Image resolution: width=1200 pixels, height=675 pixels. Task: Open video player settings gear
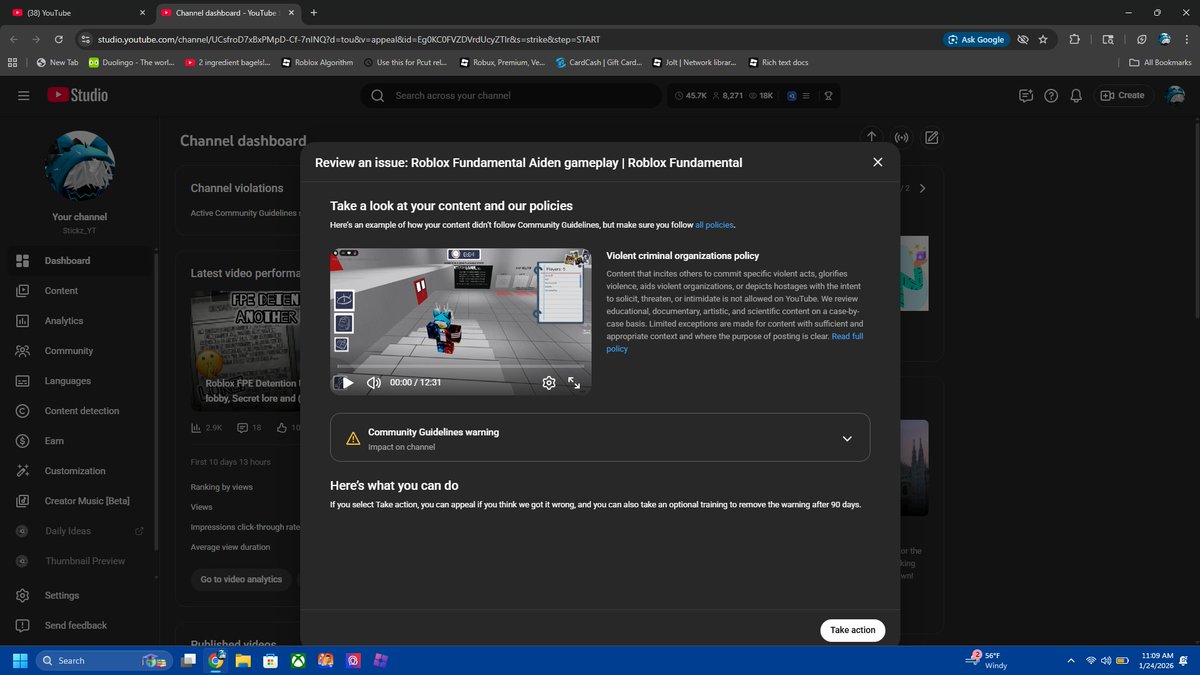pos(548,382)
